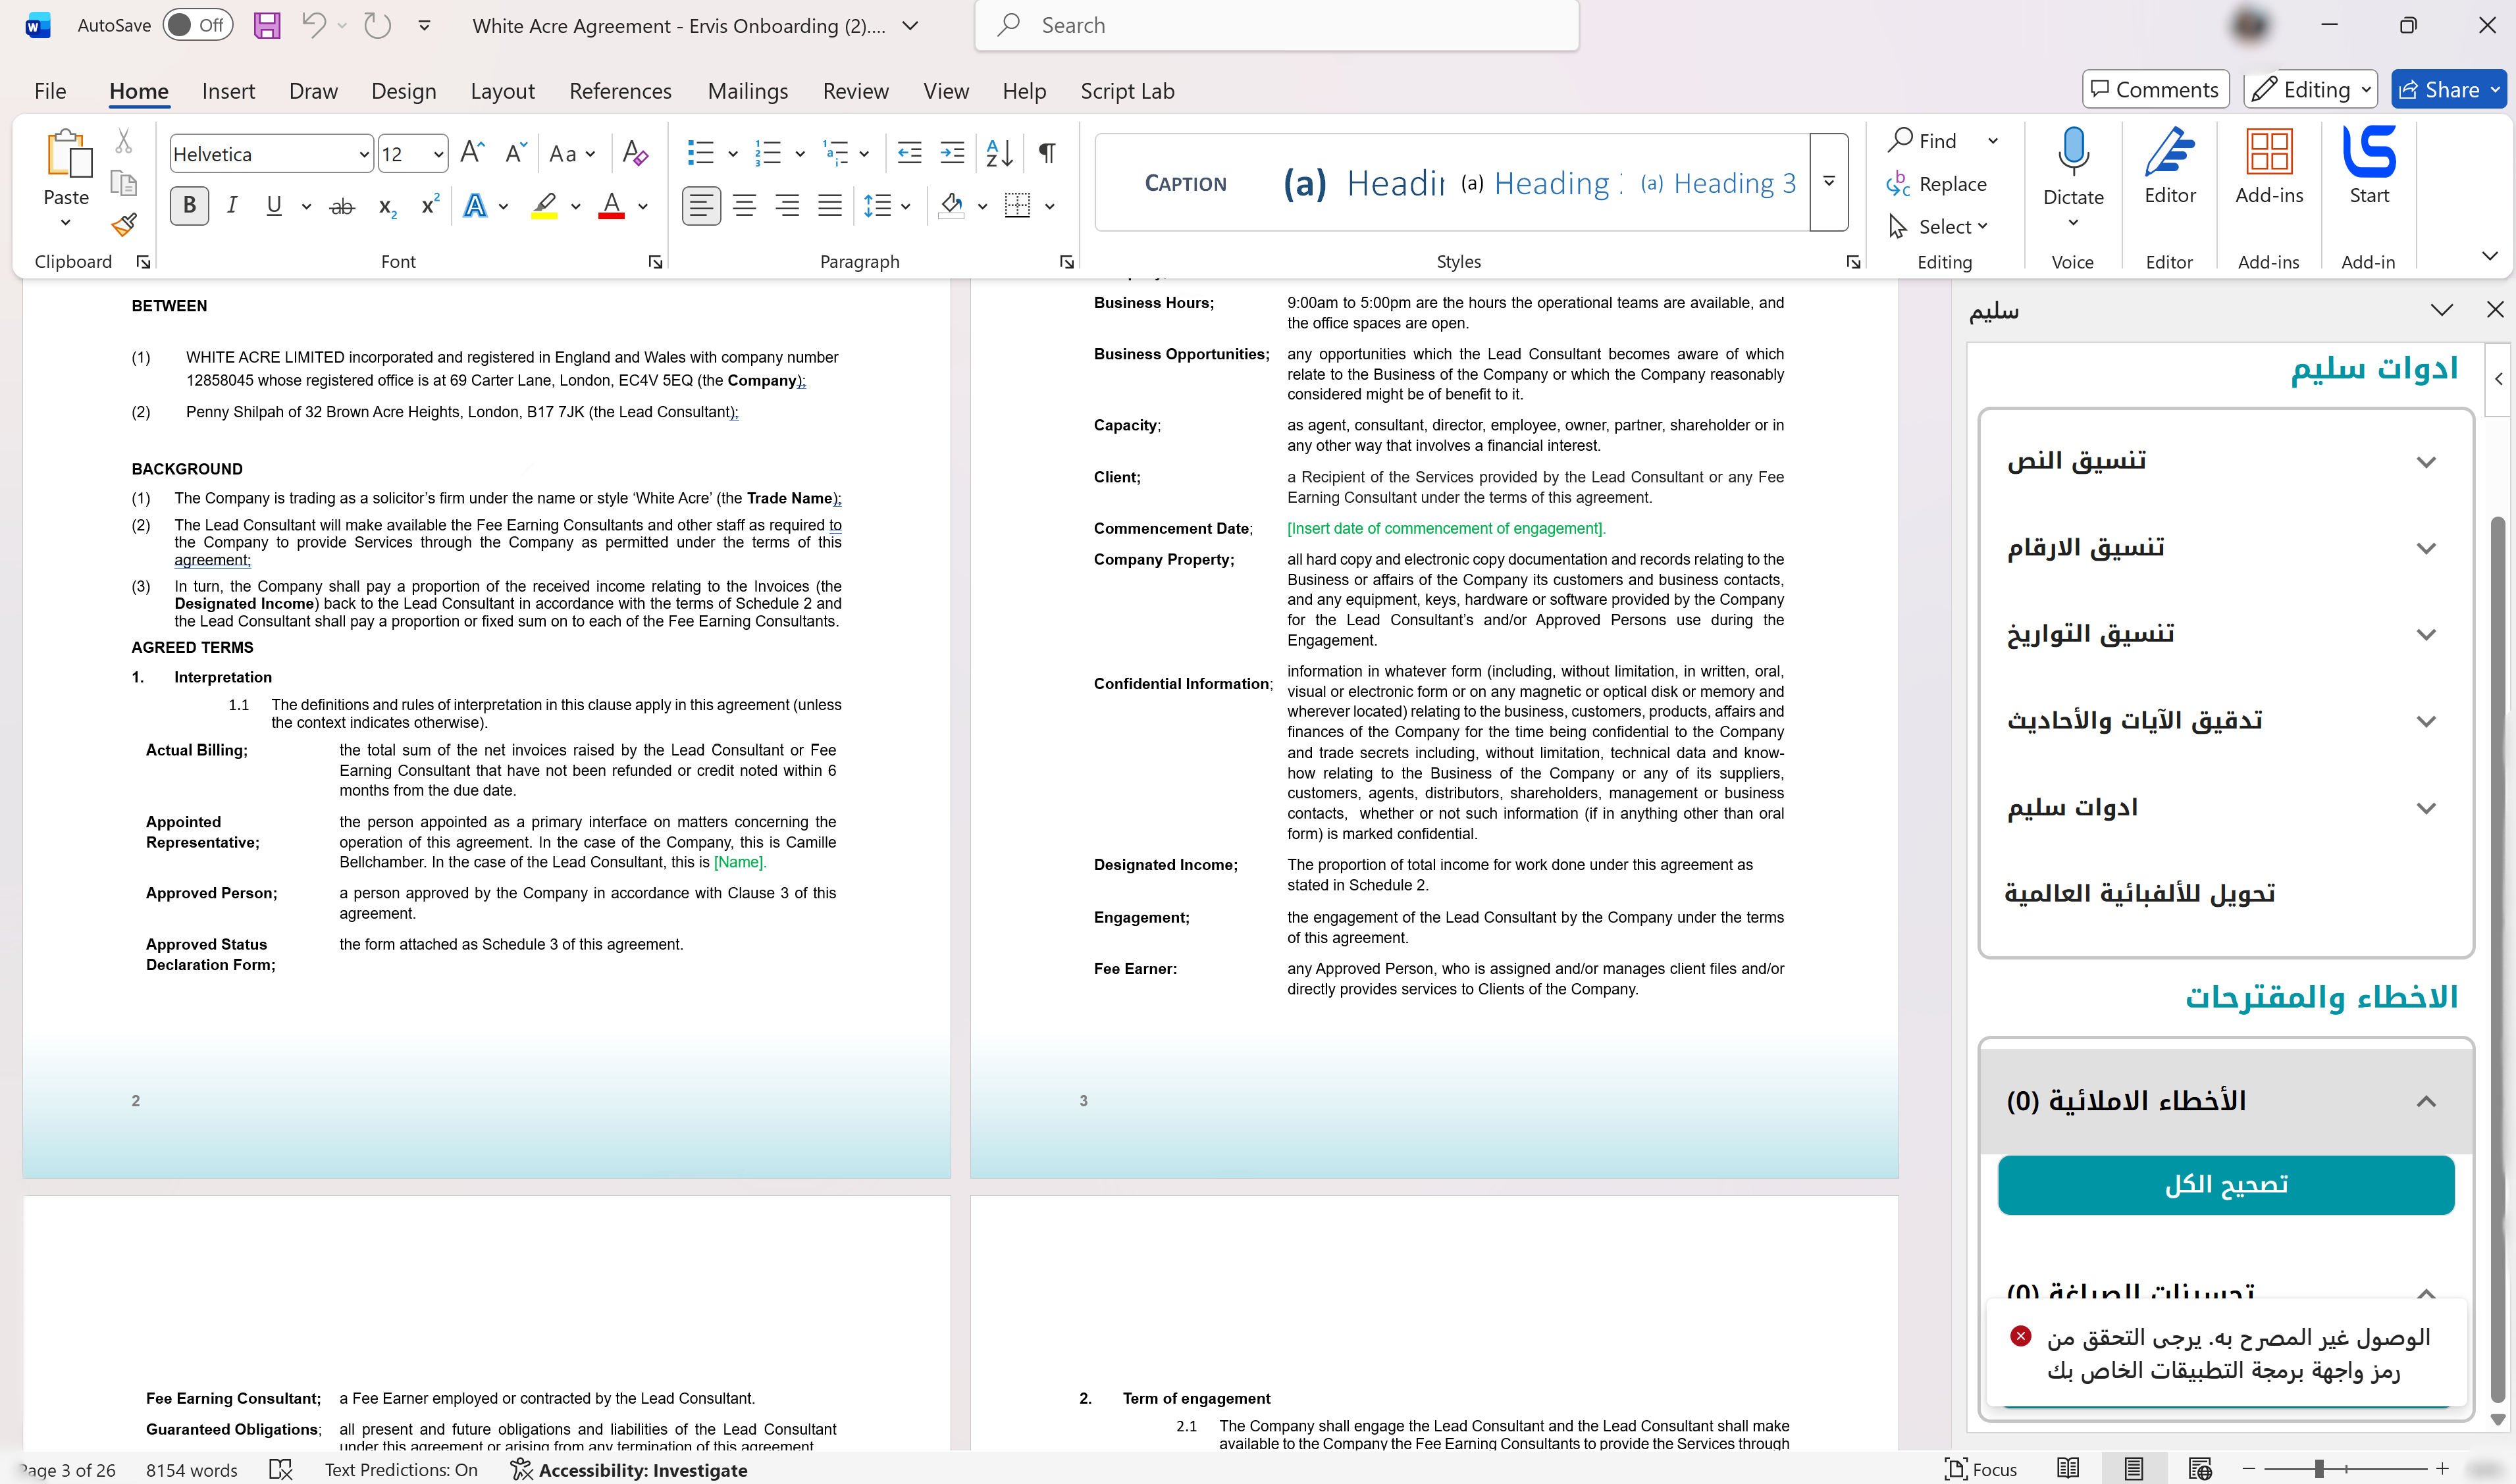This screenshot has width=2516, height=1484.
Task: Toggle Text Predictions in status bar
Action: (401, 1469)
